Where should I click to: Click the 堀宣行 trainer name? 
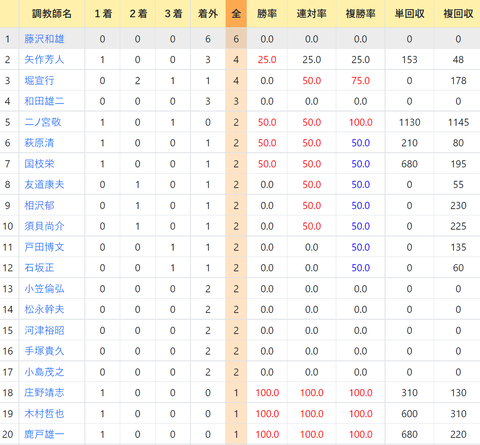pyautogui.click(x=39, y=81)
